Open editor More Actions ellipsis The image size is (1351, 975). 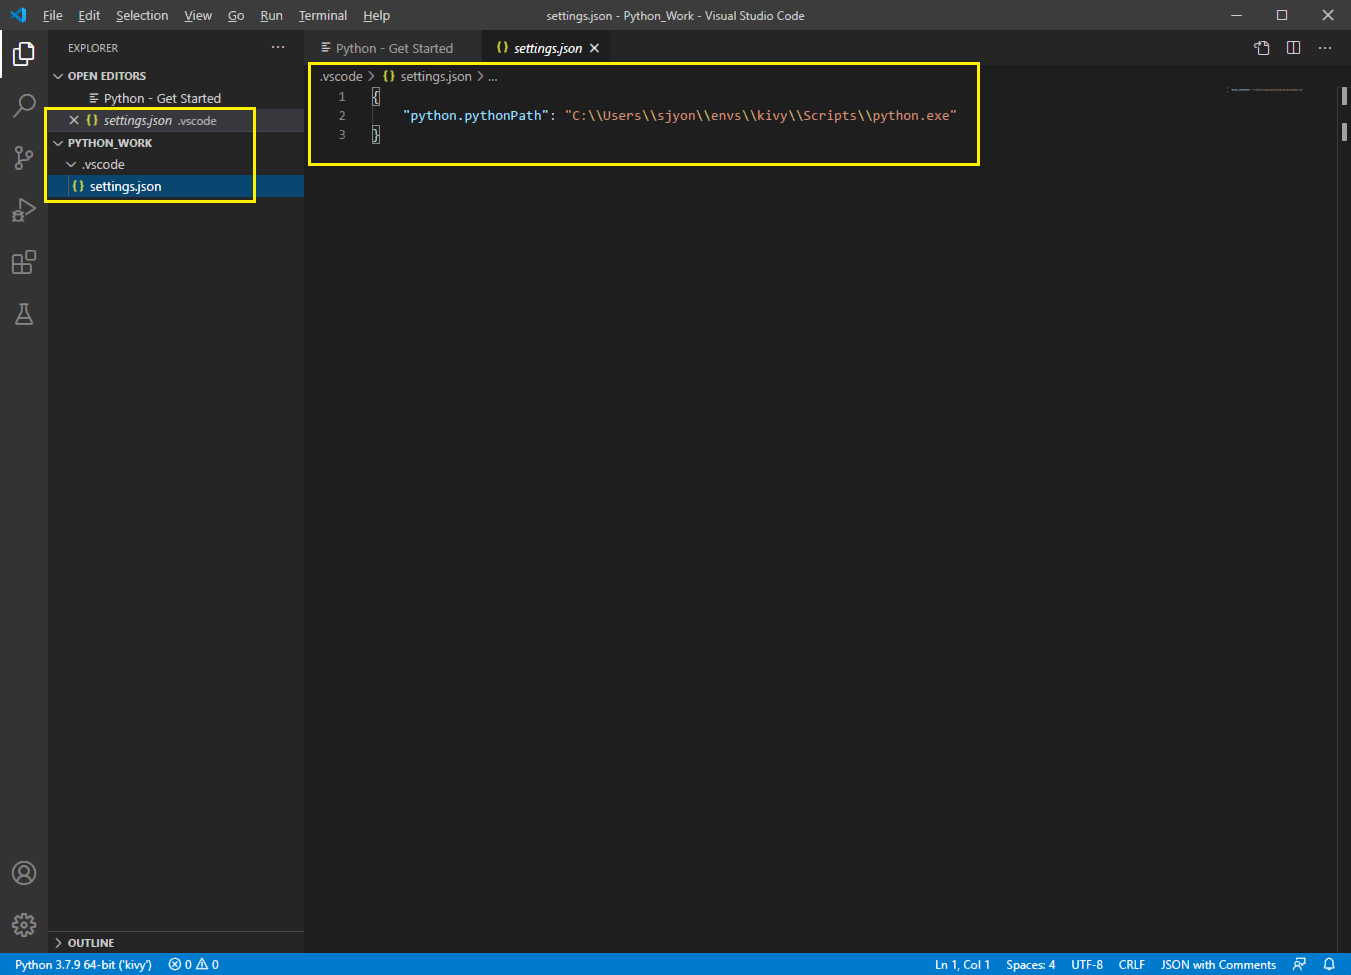click(1325, 48)
